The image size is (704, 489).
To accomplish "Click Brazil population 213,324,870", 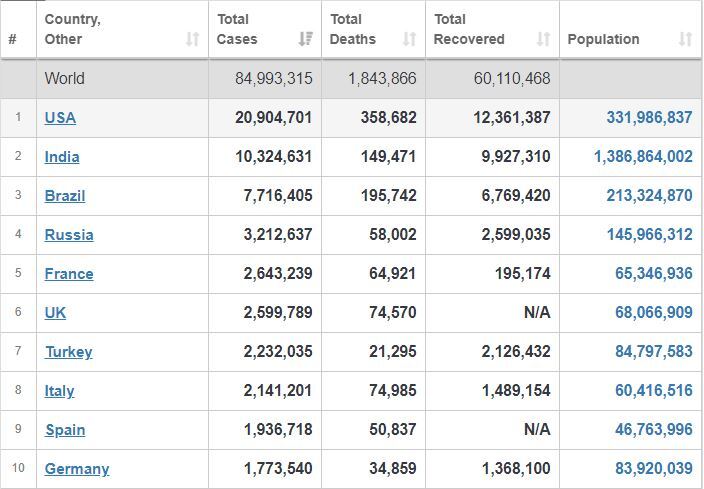I will pyautogui.click(x=649, y=196).
